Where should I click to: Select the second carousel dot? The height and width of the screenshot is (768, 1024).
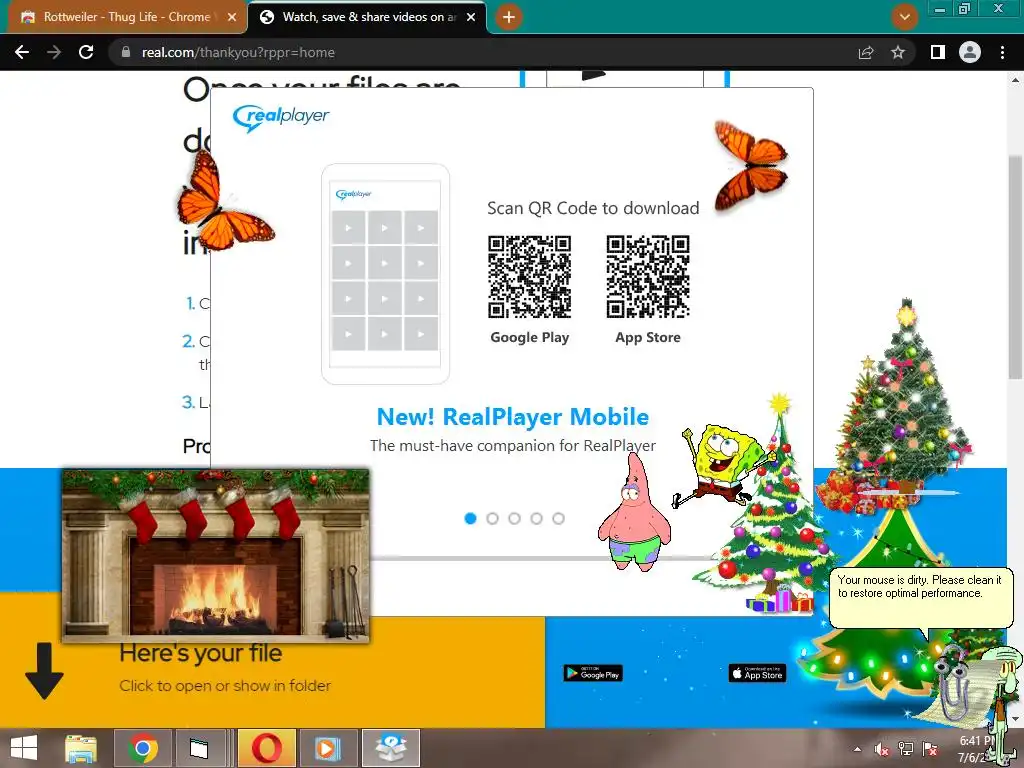(x=492, y=519)
